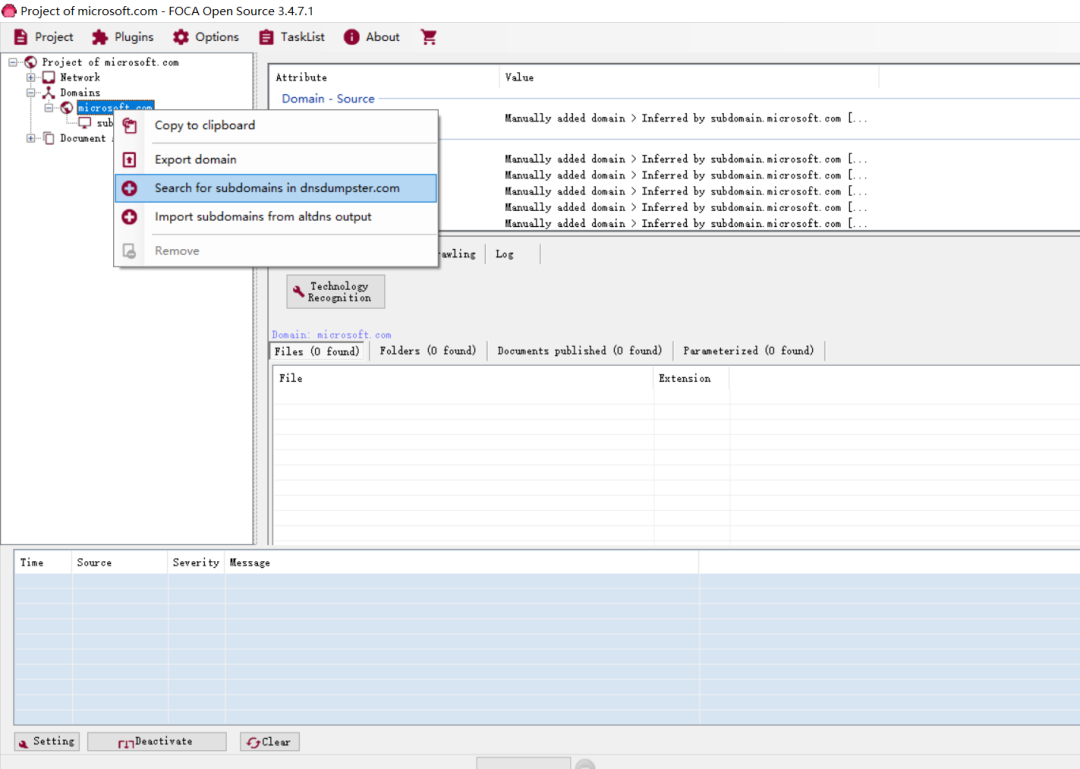Screen dimensions: 1080x769
Task: Click the FOCA application icon in title bar
Action: (x=9, y=11)
